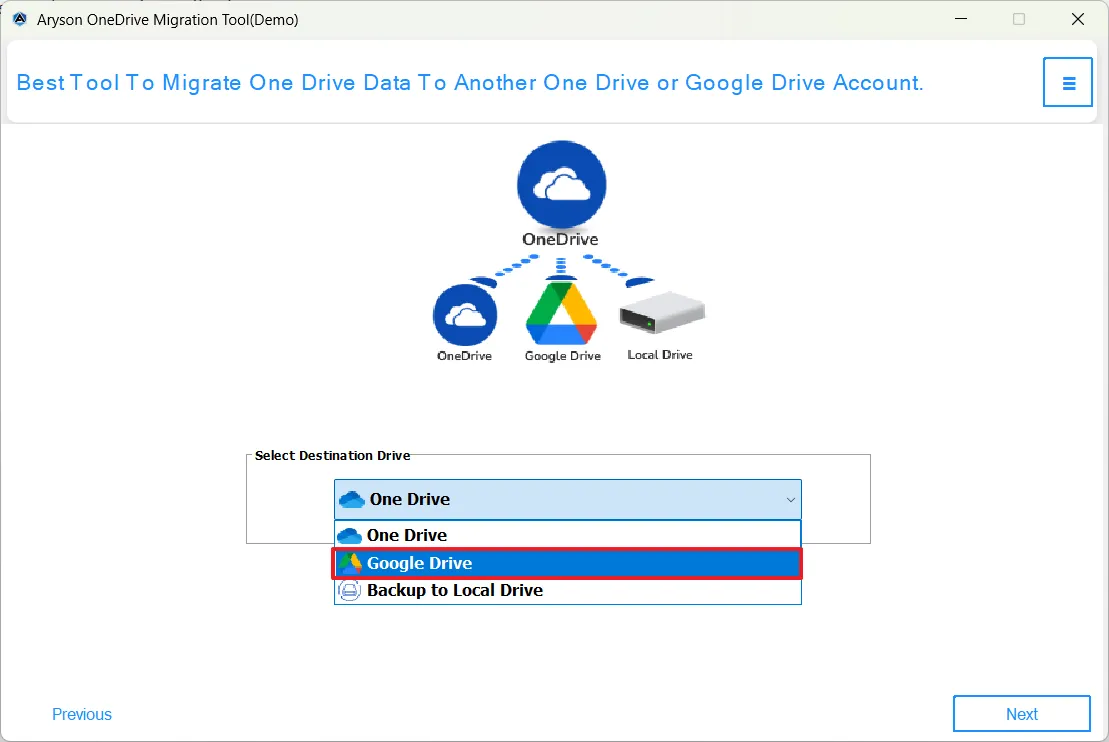This screenshot has height=742, width=1109.
Task: Click the cloud icon beside the One Drive list option
Action: coord(349,535)
